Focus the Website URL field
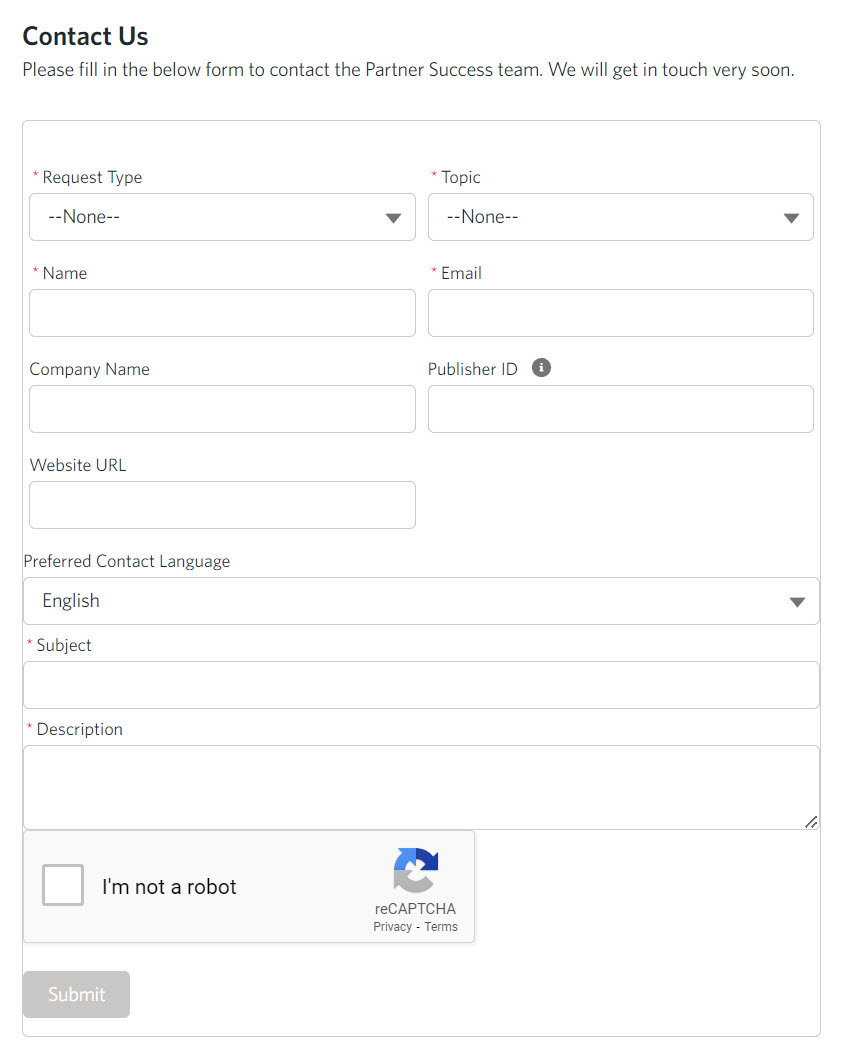842x1061 pixels. [x=222, y=505]
